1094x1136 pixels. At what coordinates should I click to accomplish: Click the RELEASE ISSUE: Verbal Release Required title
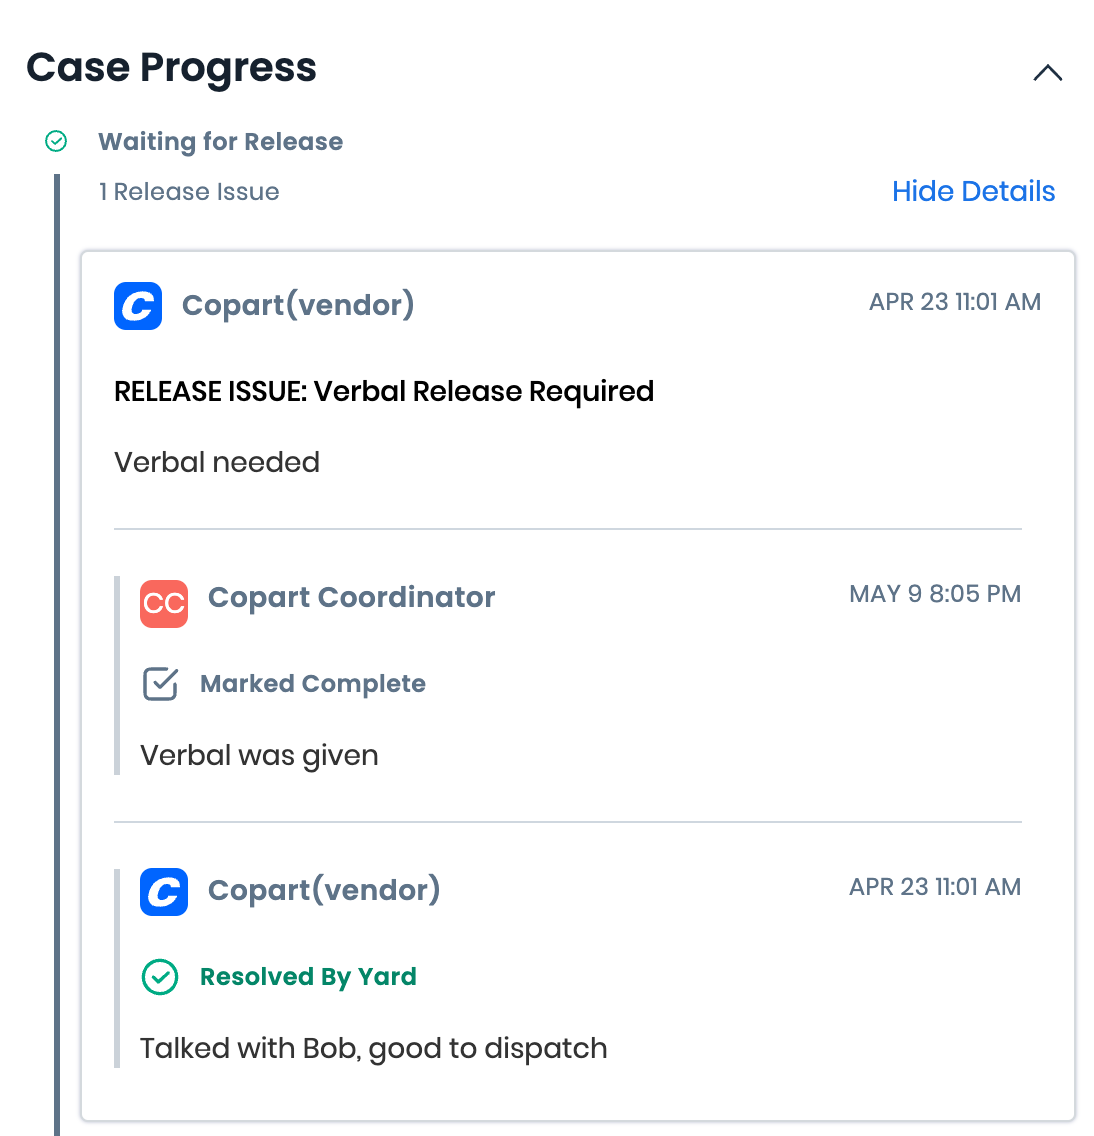(384, 391)
